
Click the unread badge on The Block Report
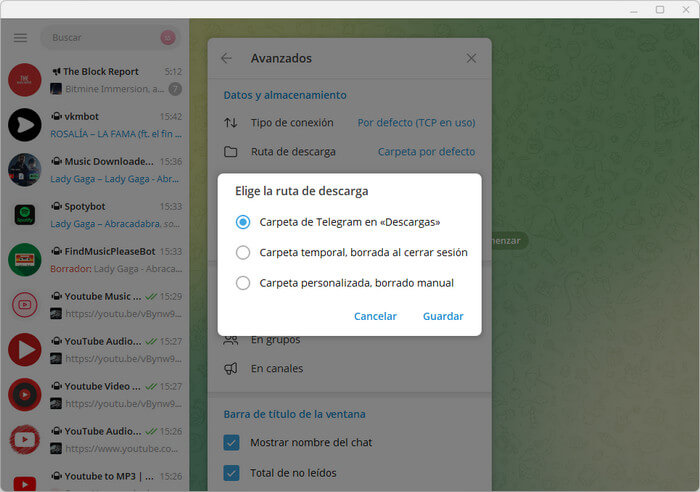(x=175, y=89)
